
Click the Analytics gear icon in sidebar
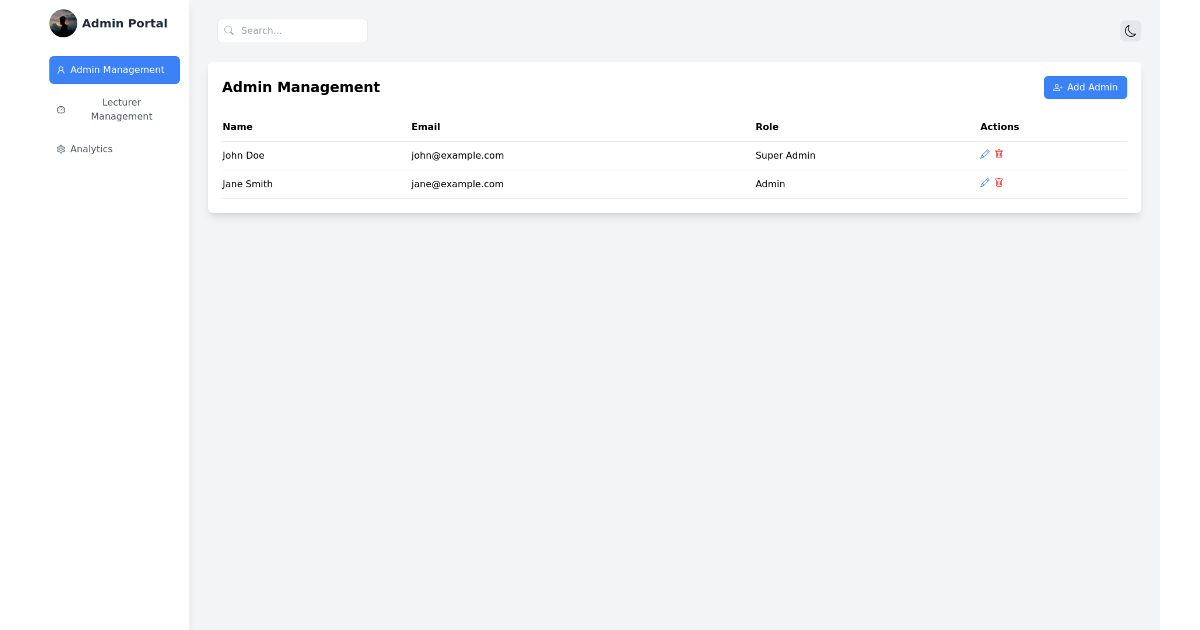(x=60, y=148)
